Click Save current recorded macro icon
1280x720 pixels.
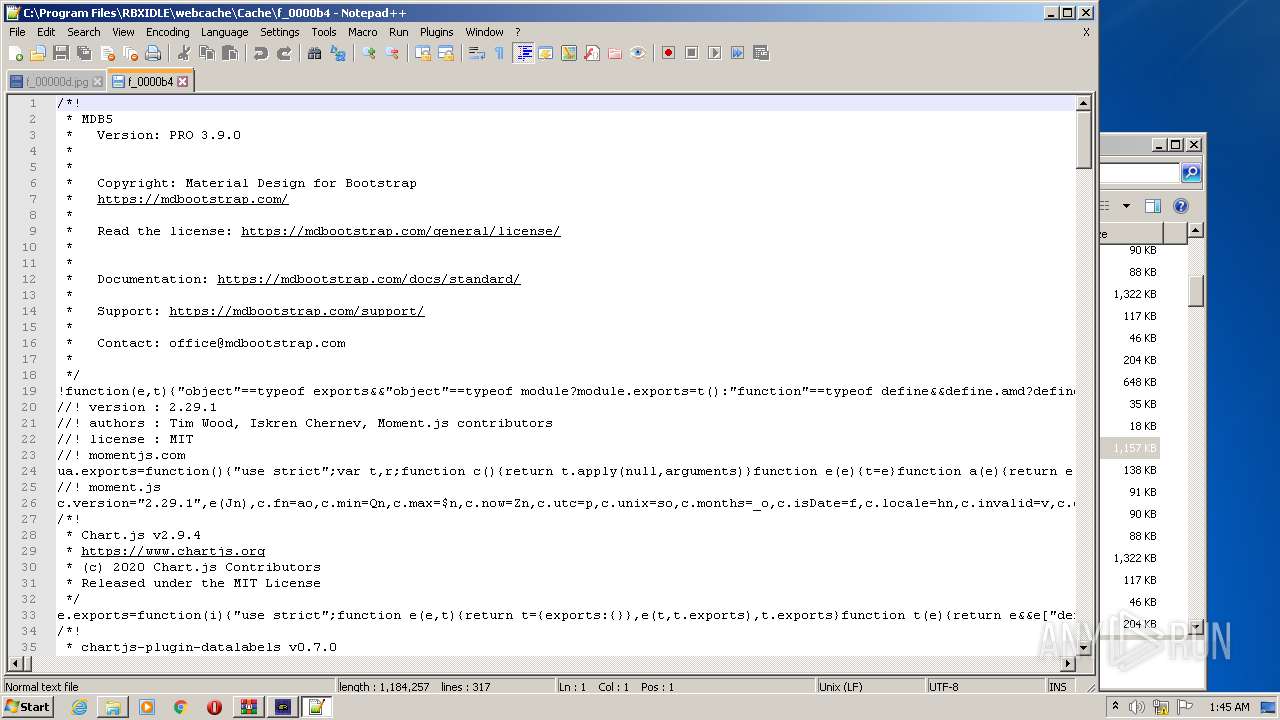pyautogui.click(x=761, y=53)
